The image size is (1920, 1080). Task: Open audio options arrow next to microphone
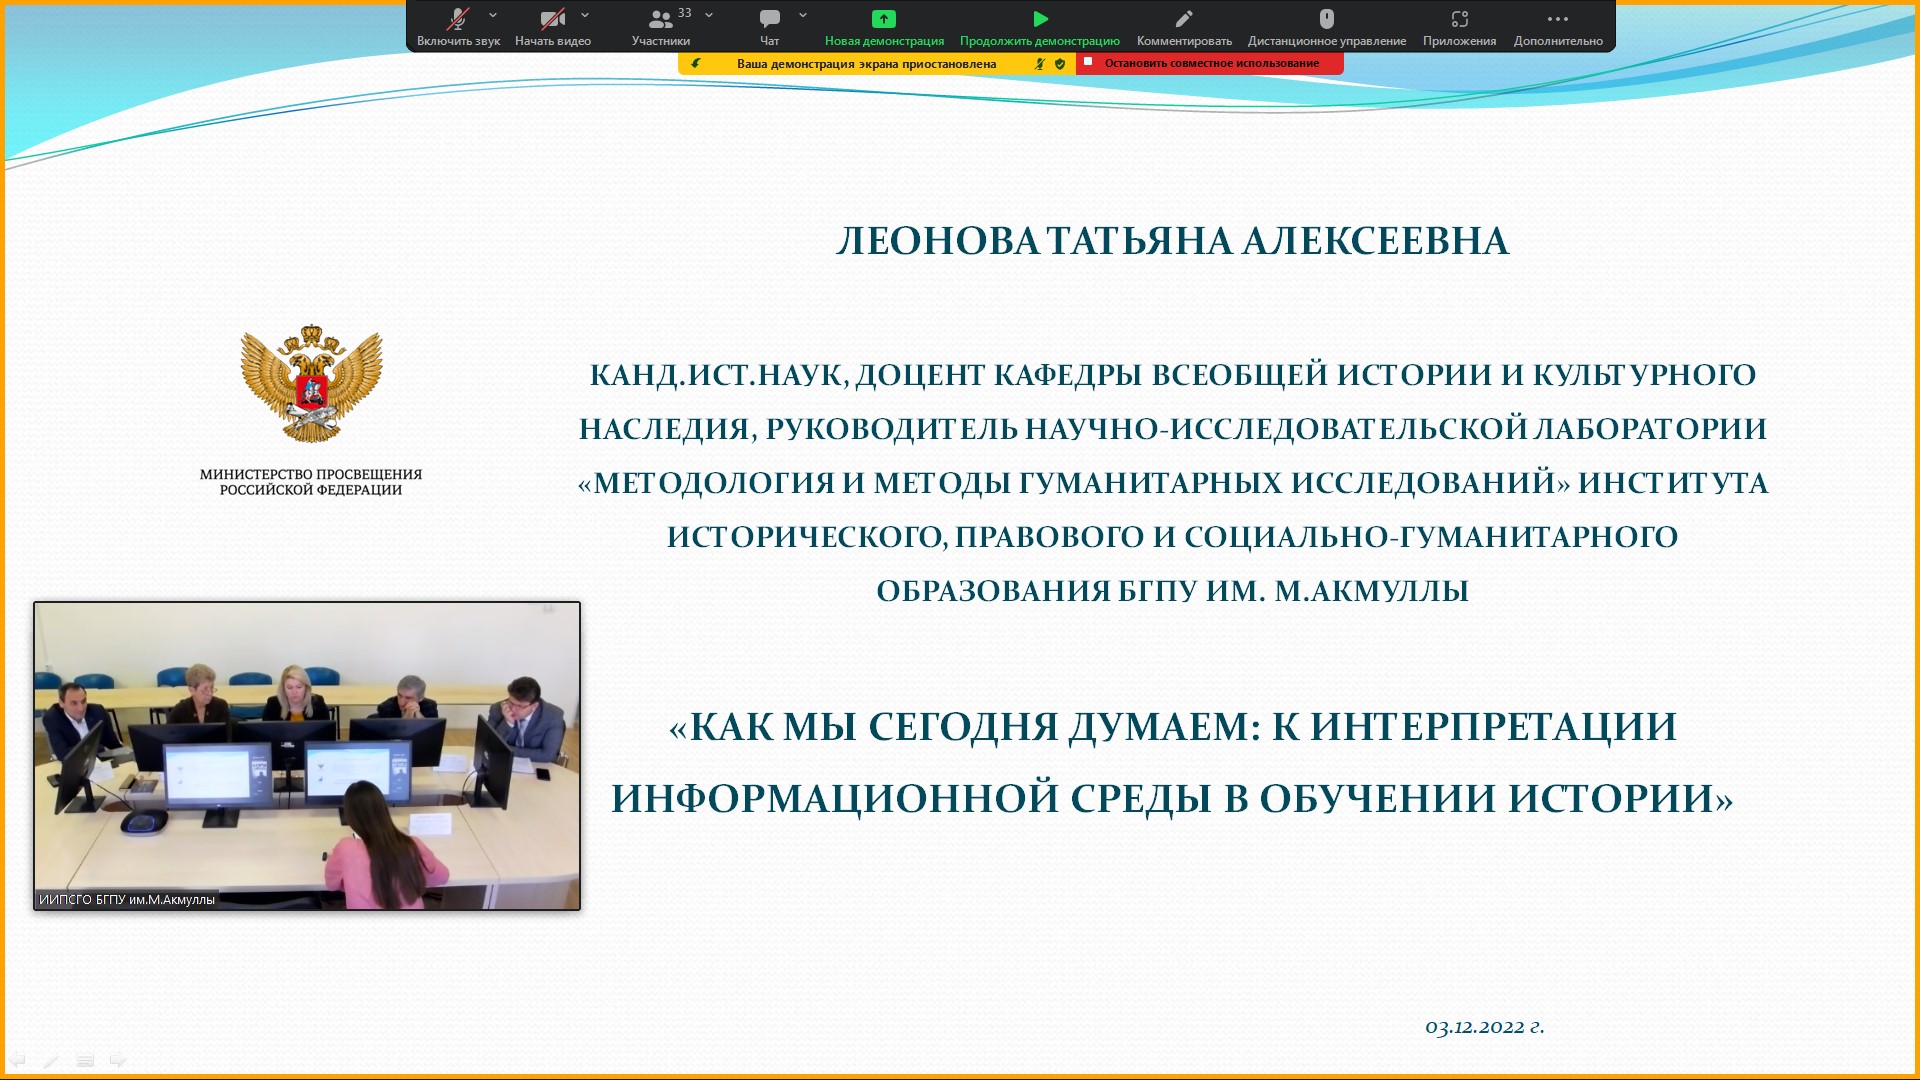tap(493, 15)
